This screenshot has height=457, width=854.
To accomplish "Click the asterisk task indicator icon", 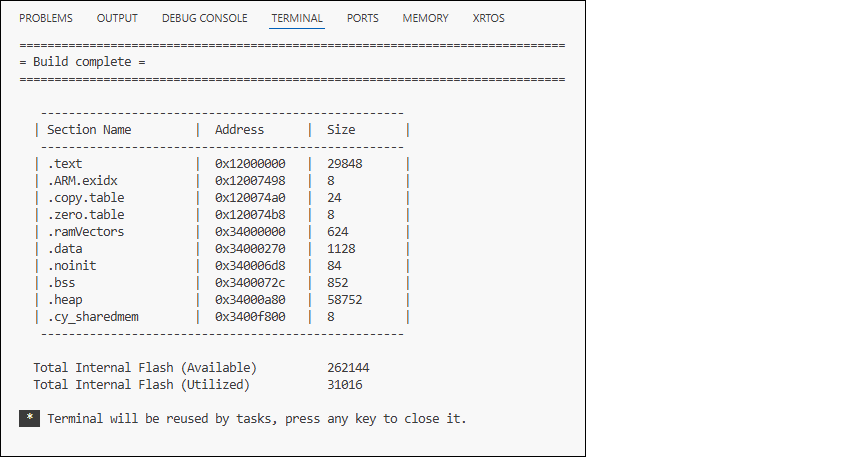I will point(30,418).
